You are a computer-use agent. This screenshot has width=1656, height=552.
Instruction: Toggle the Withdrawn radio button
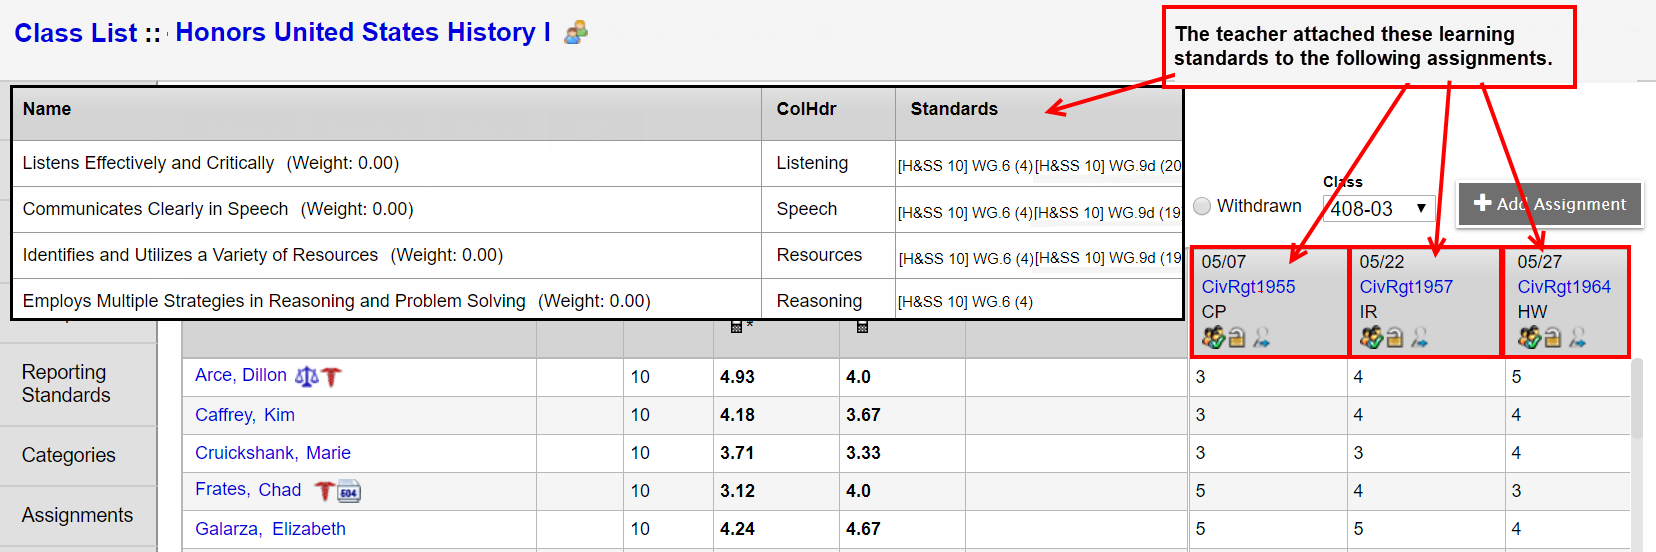1202,206
